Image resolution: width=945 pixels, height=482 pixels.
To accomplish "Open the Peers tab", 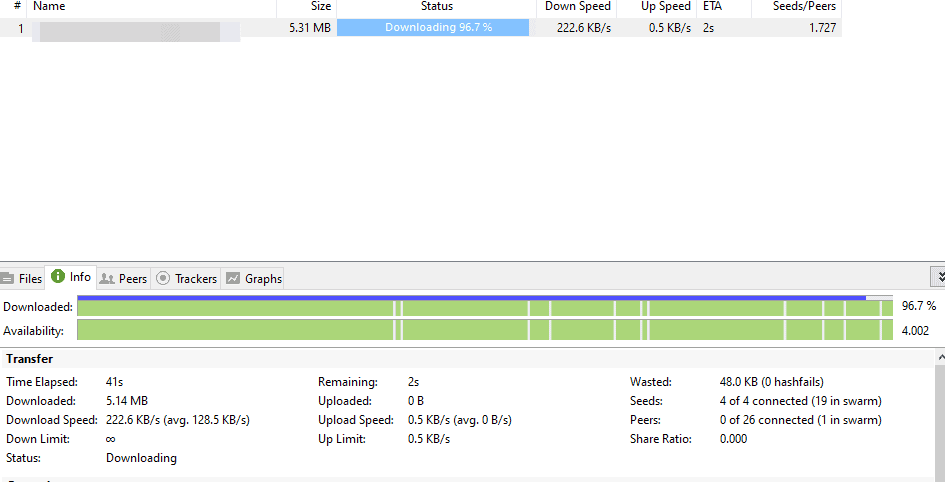I will [x=124, y=278].
